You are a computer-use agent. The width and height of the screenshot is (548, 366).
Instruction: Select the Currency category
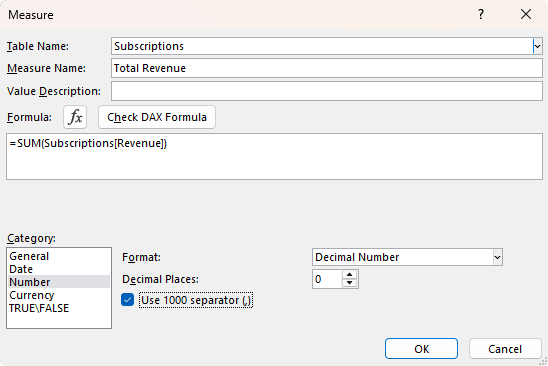coord(59,295)
